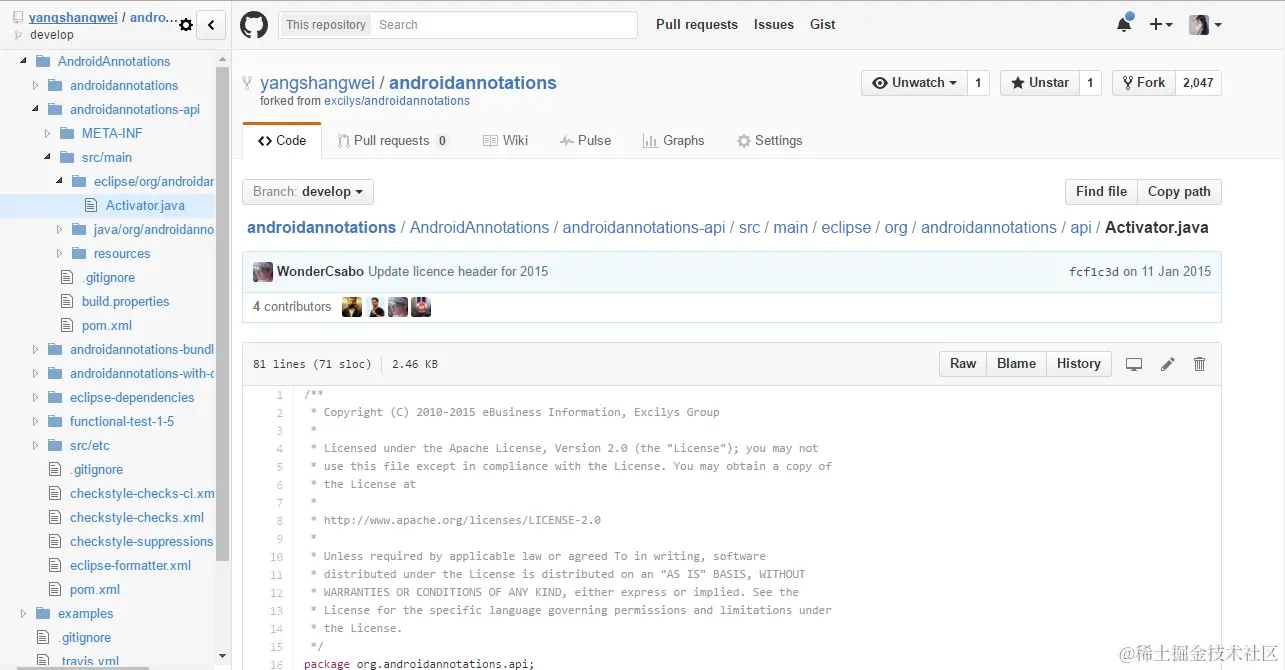Viewport: 1285px width, 670px height.
Task: Open the GitHub logo home page
Action: coord(254,25)
